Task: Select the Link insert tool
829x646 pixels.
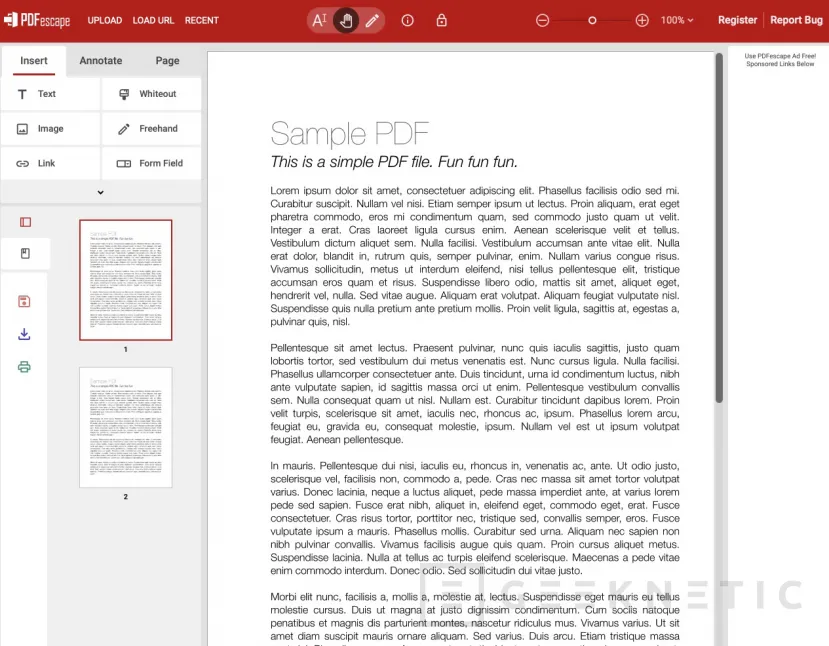Action: click(x=50, y=163)
